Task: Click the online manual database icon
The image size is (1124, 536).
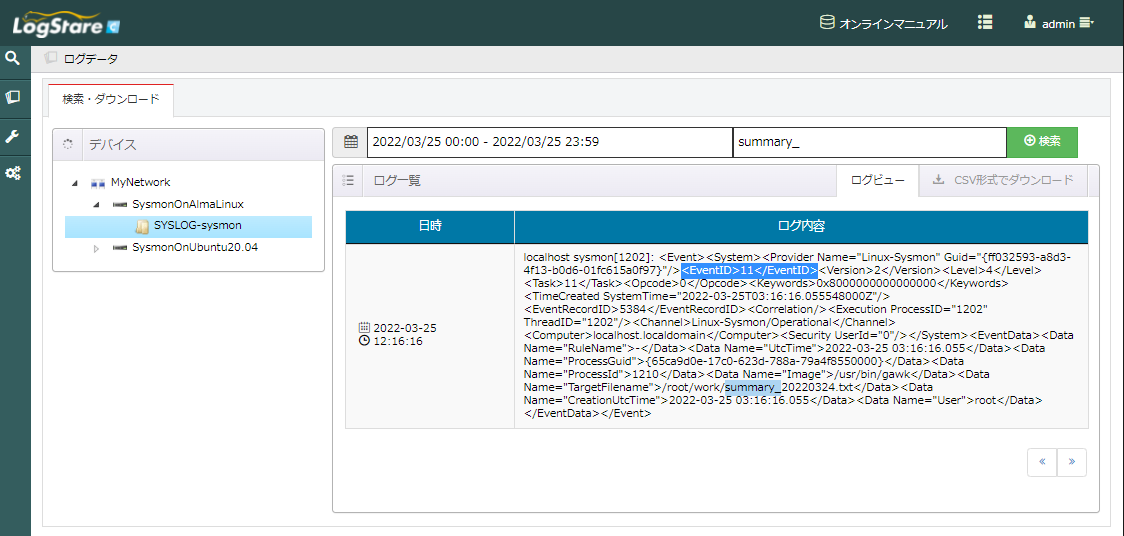Action: tap(827, 22)
